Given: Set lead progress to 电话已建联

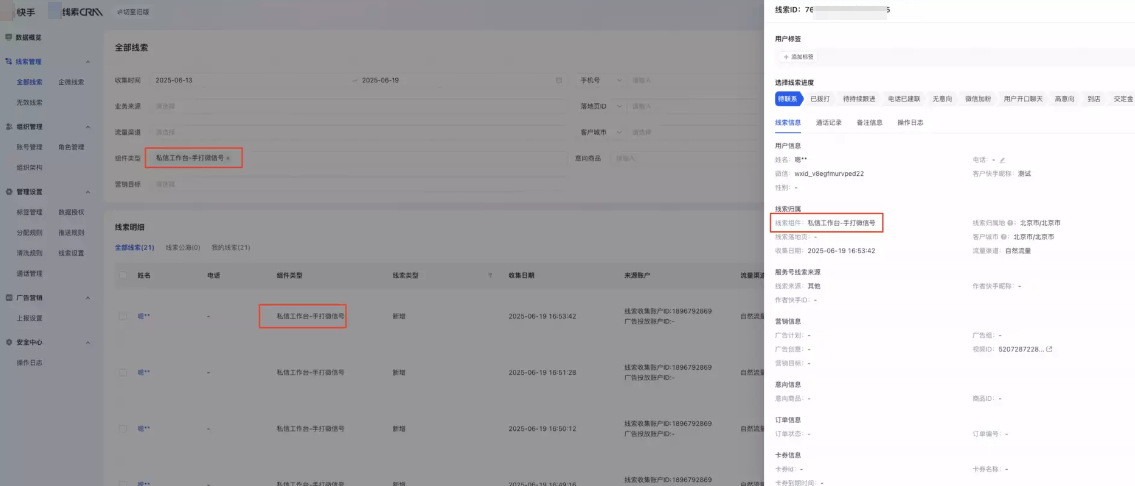Looking at the screenshot, I should coord(903,99).
